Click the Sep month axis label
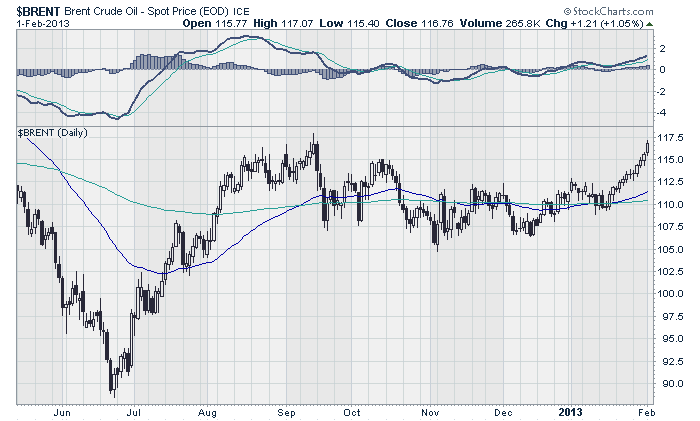 tap(286, 413)
